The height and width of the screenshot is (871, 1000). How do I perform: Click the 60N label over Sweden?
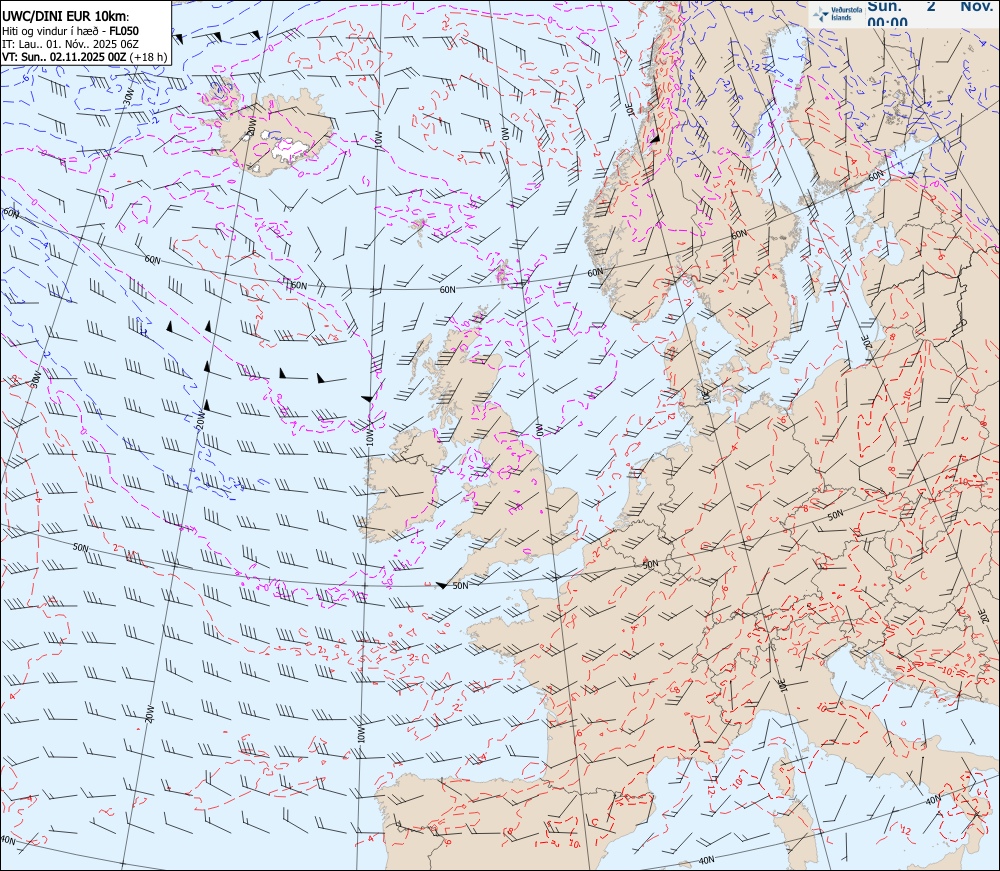click(739, 235)
